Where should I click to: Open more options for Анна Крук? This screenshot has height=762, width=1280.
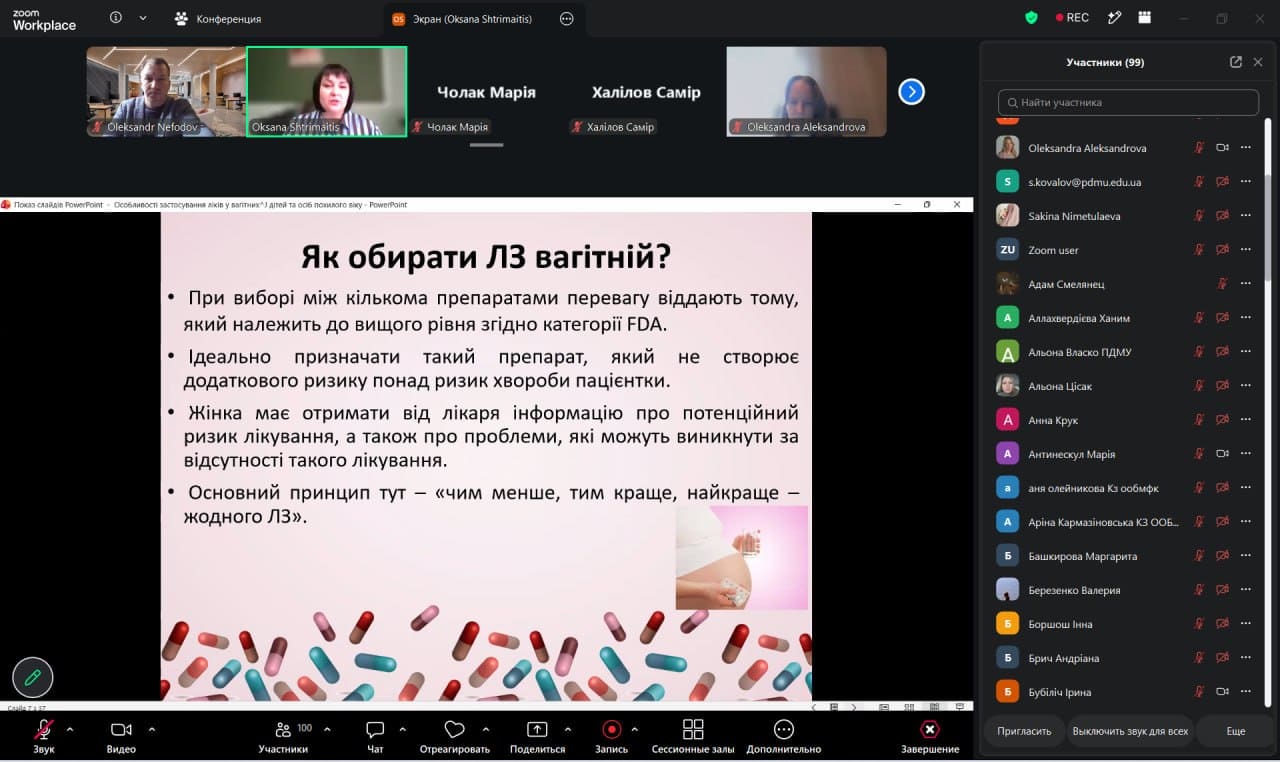click(1246, 420)
